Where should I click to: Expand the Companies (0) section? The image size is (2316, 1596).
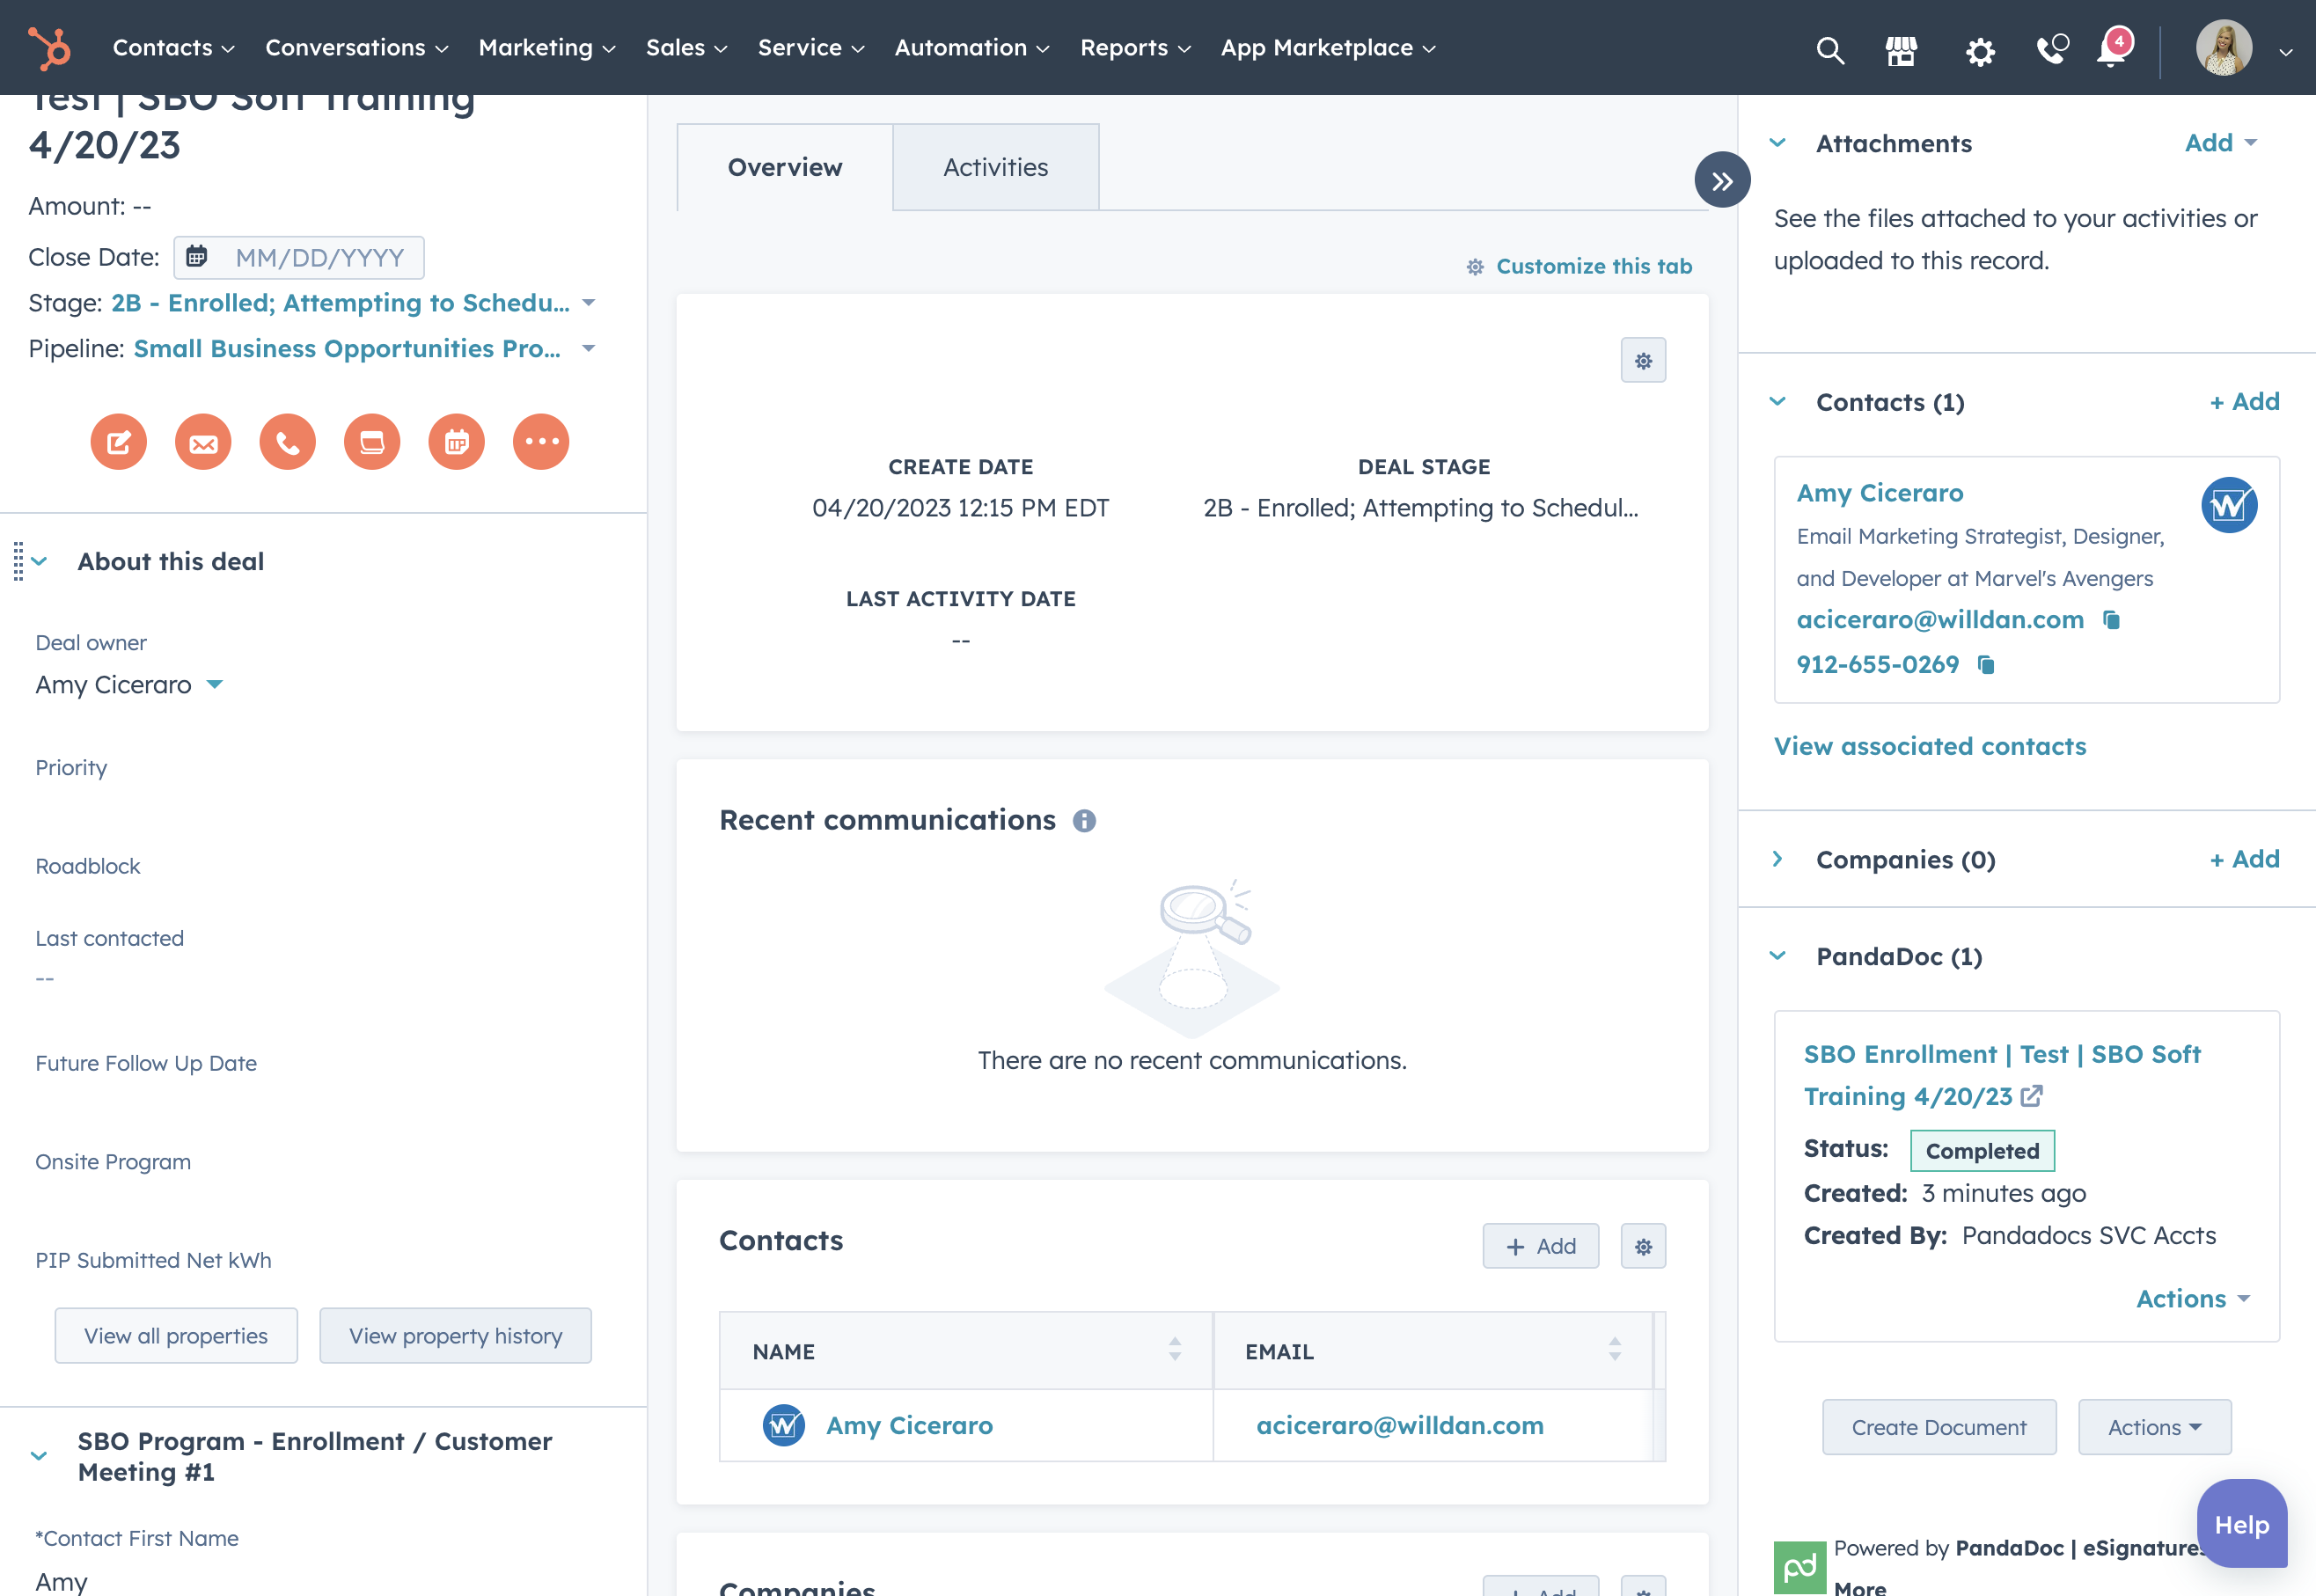pyautogui.click(x=1777, y=859)
